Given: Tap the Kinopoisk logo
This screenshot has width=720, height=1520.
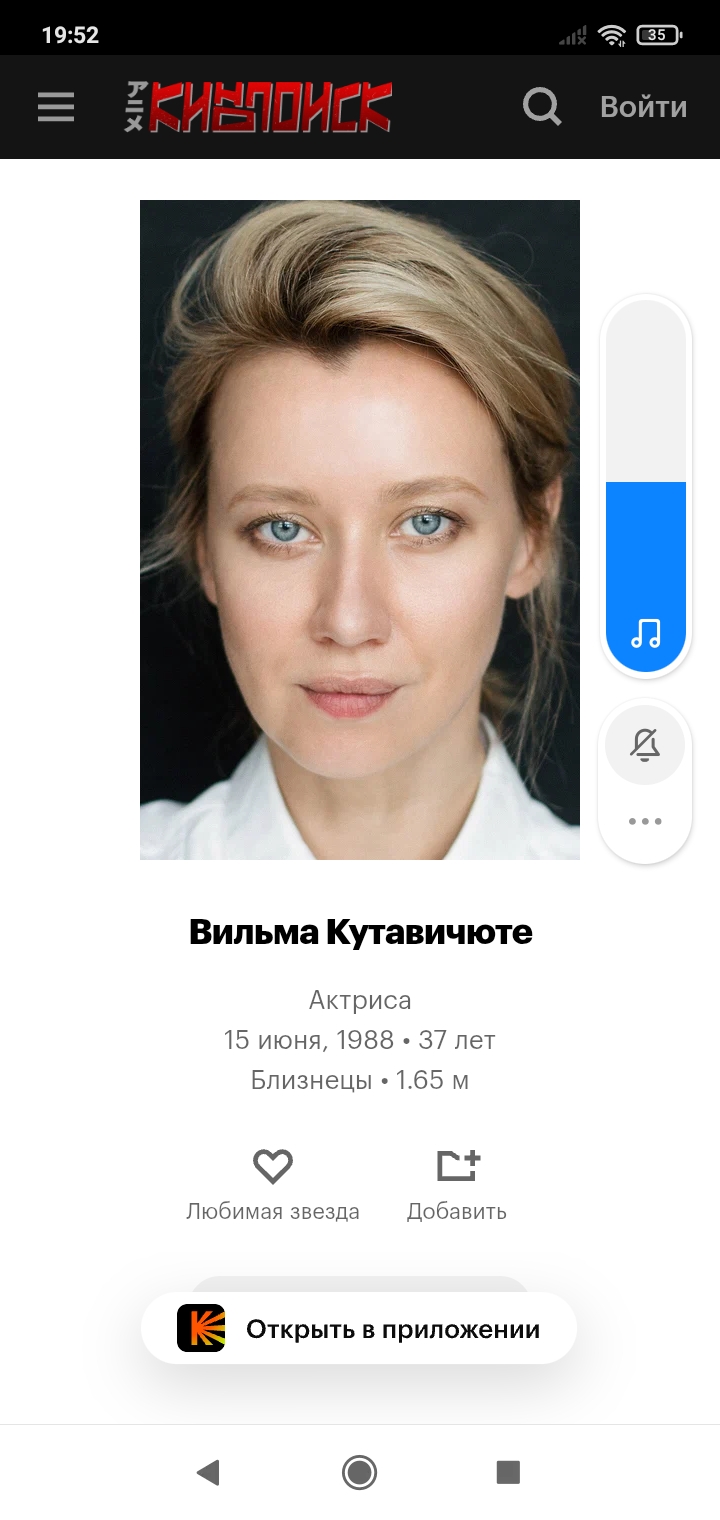Looking at the screenshot, I should coord(258,107).
